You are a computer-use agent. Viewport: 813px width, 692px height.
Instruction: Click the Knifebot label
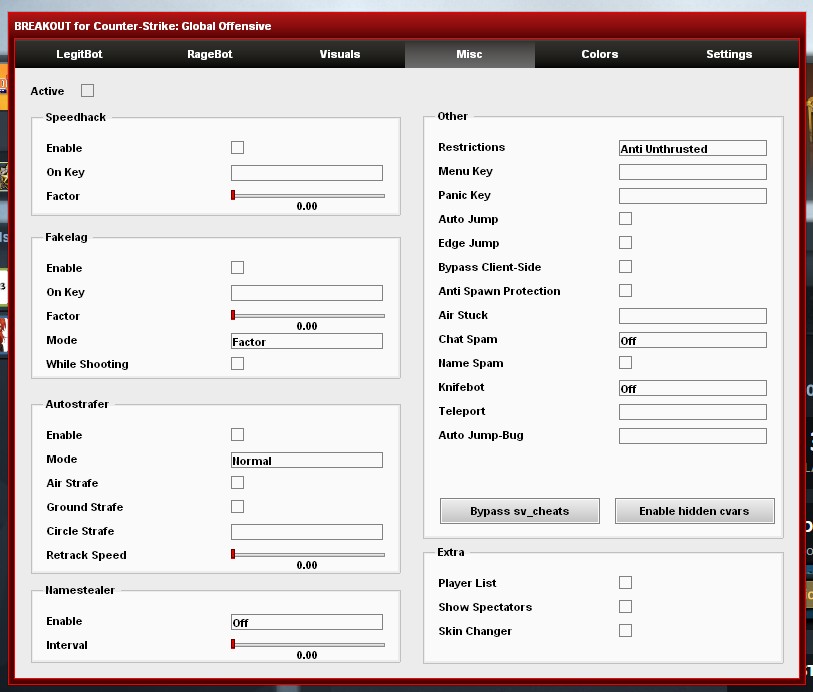tap(461, 387)
